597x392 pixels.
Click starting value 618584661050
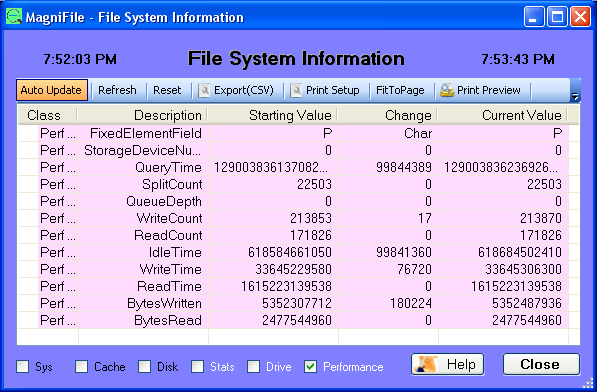[290, 252]
